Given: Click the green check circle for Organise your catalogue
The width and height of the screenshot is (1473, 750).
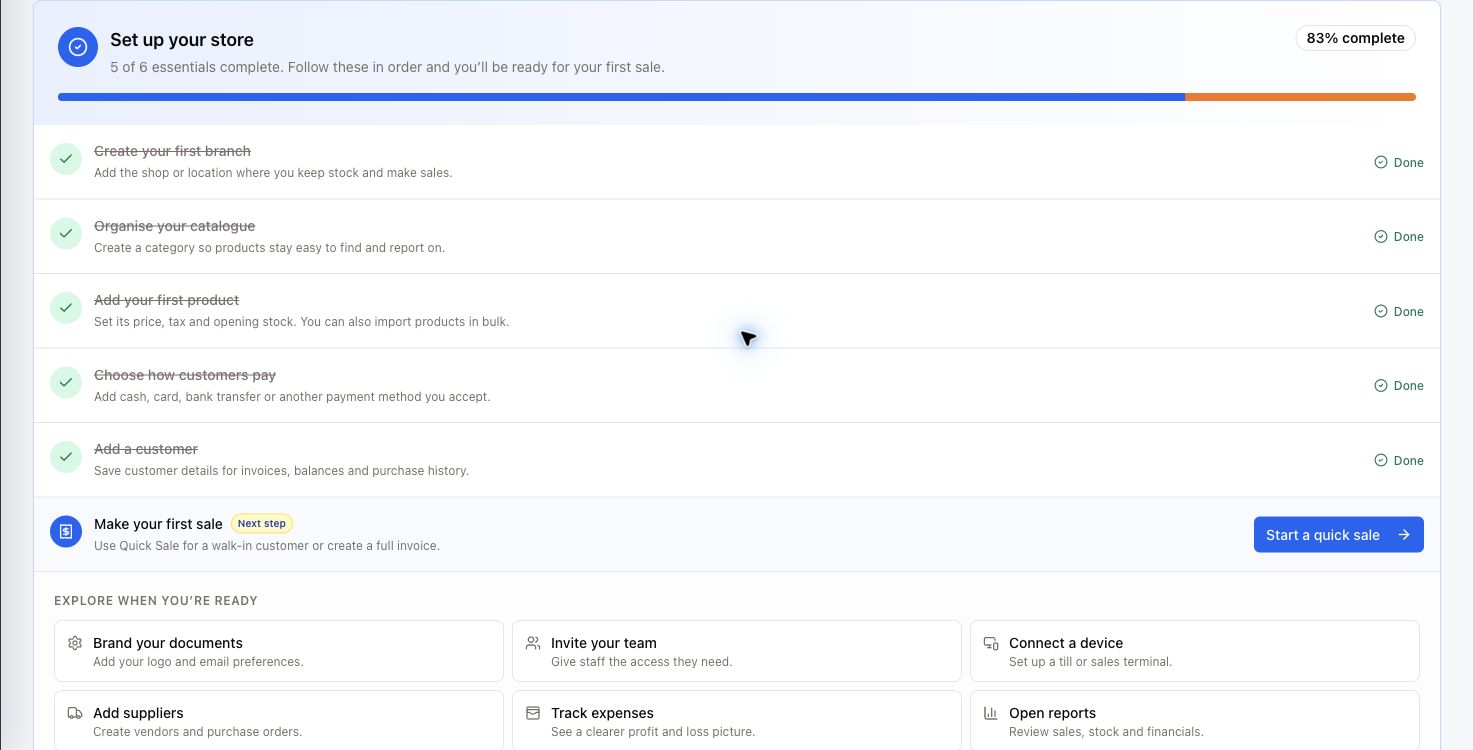Looking at the screenshot, I should (x=66, y=234).
